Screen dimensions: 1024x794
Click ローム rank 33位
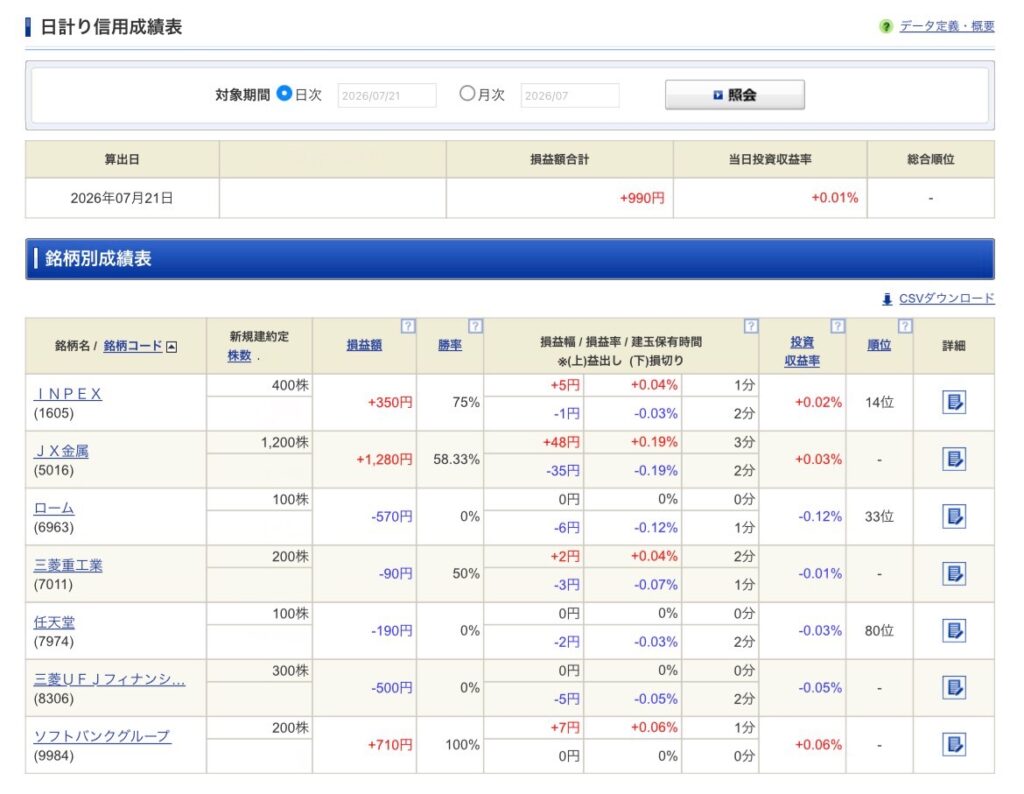[x=879, y=516]
